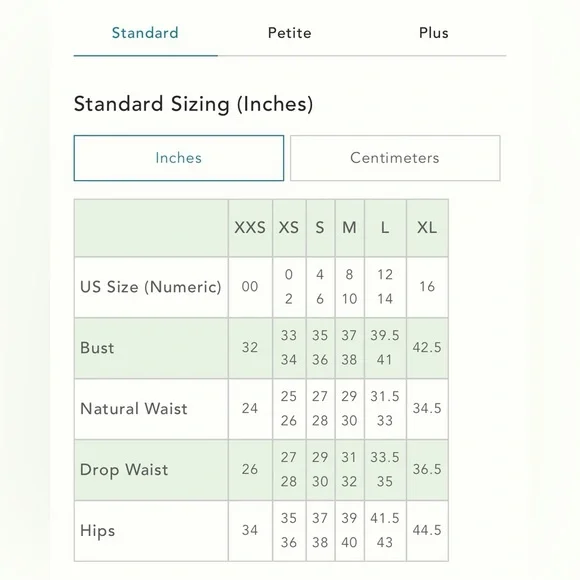Select the Standard sizing tab
This screenshot has width=580, height=580.
click(145, 33)
